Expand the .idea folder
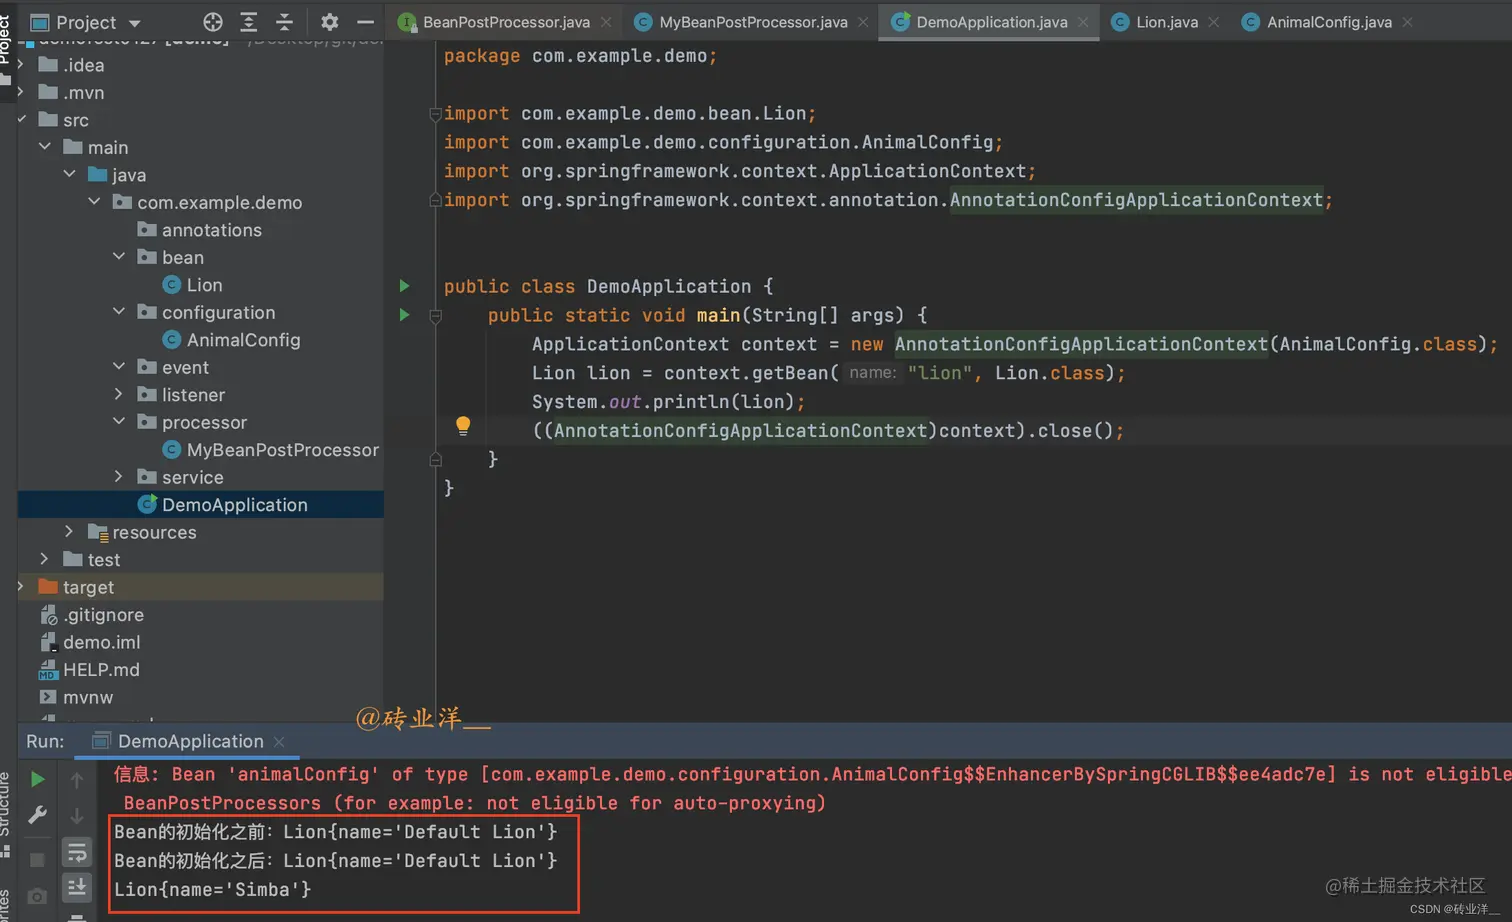This screenshot has width=1512, height=922. (20, 64)
